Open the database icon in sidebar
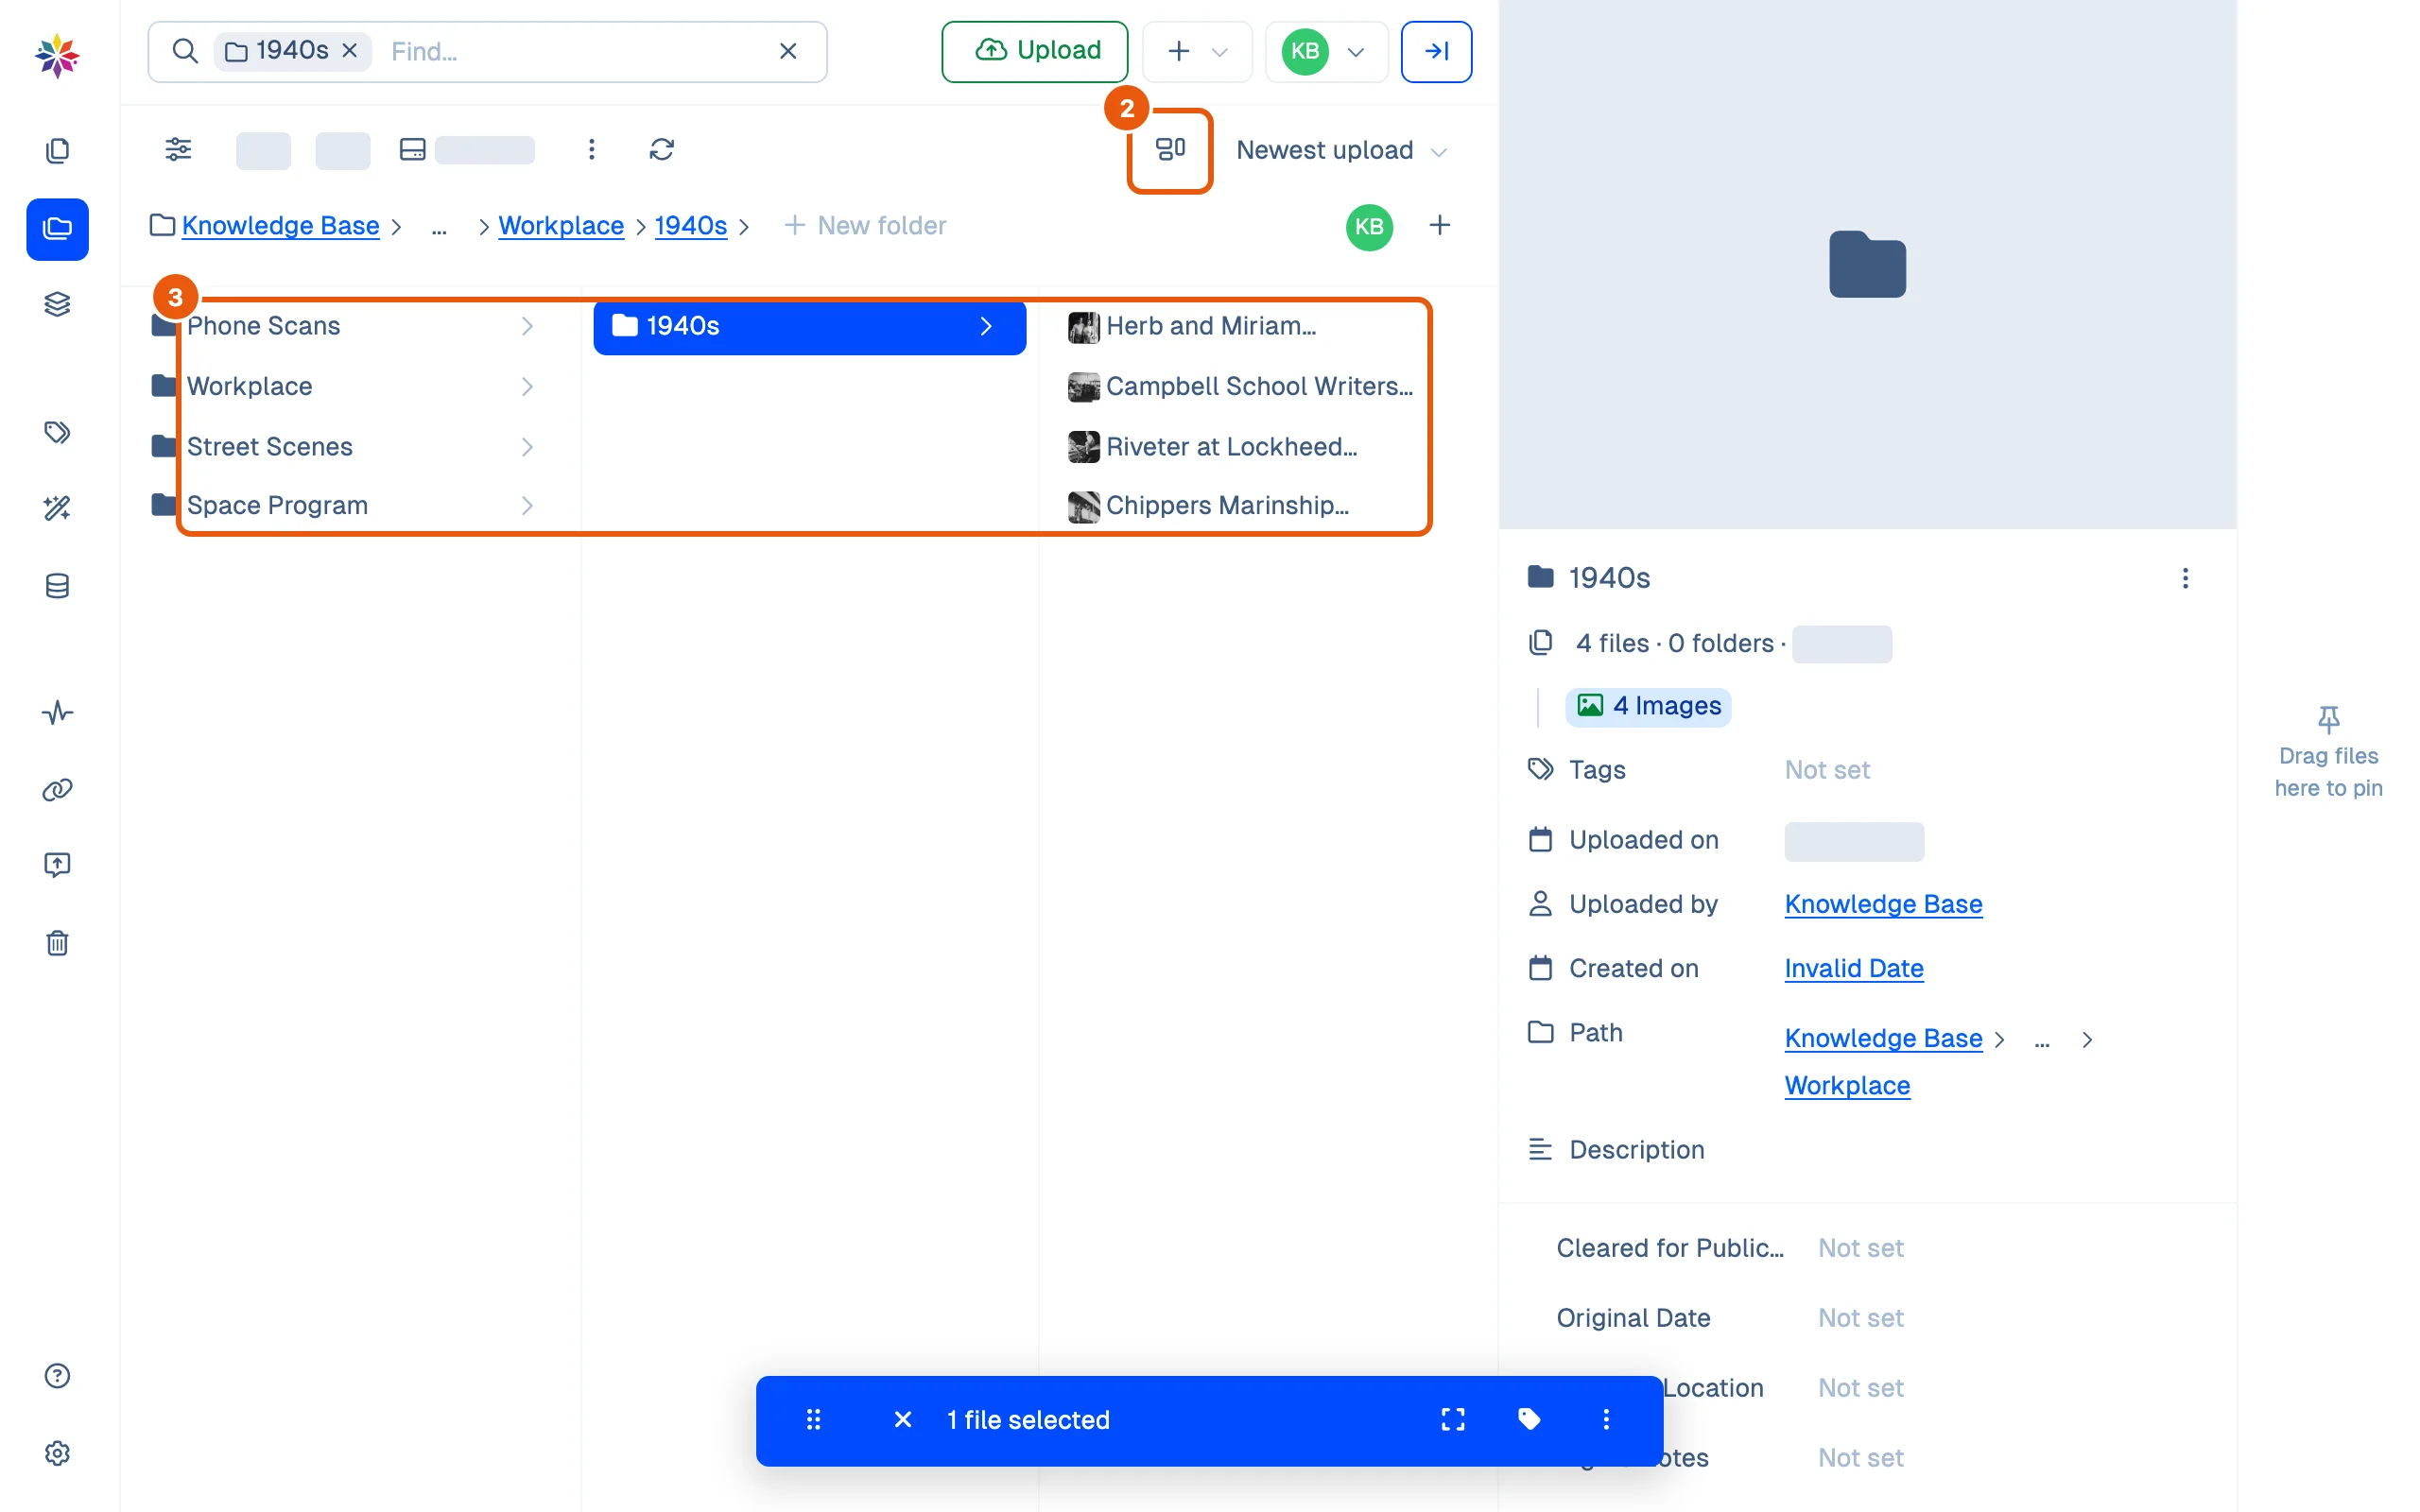 [57, 586]
